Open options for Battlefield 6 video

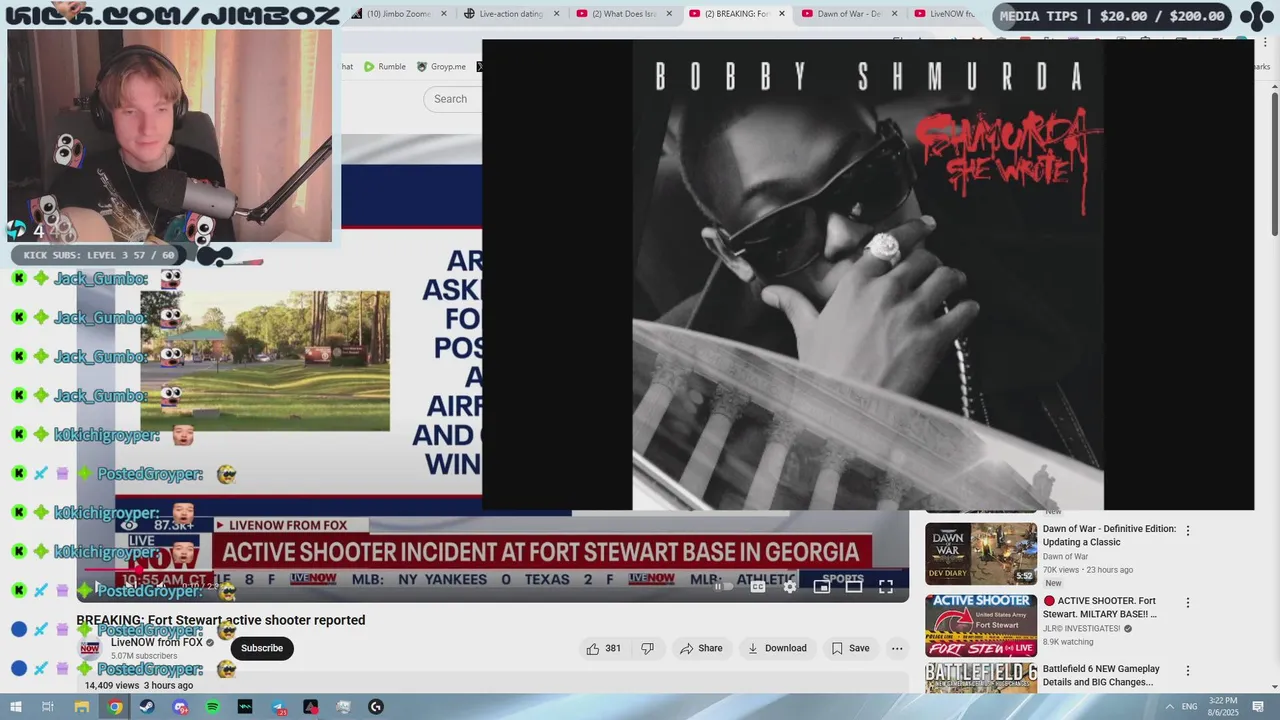(1188, 671)
